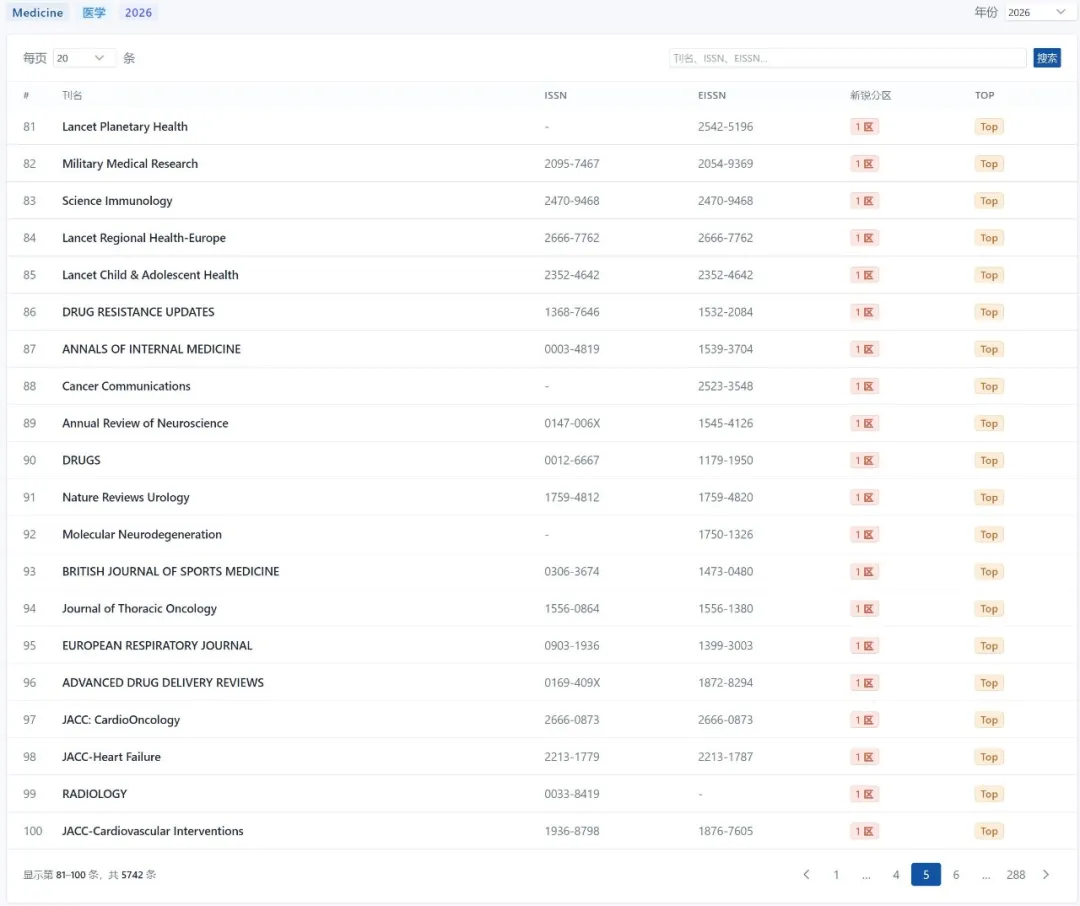The height and width of the screenshot is (906, 1080).
Task: Go to page 1
Action: (x=836, y=875)
